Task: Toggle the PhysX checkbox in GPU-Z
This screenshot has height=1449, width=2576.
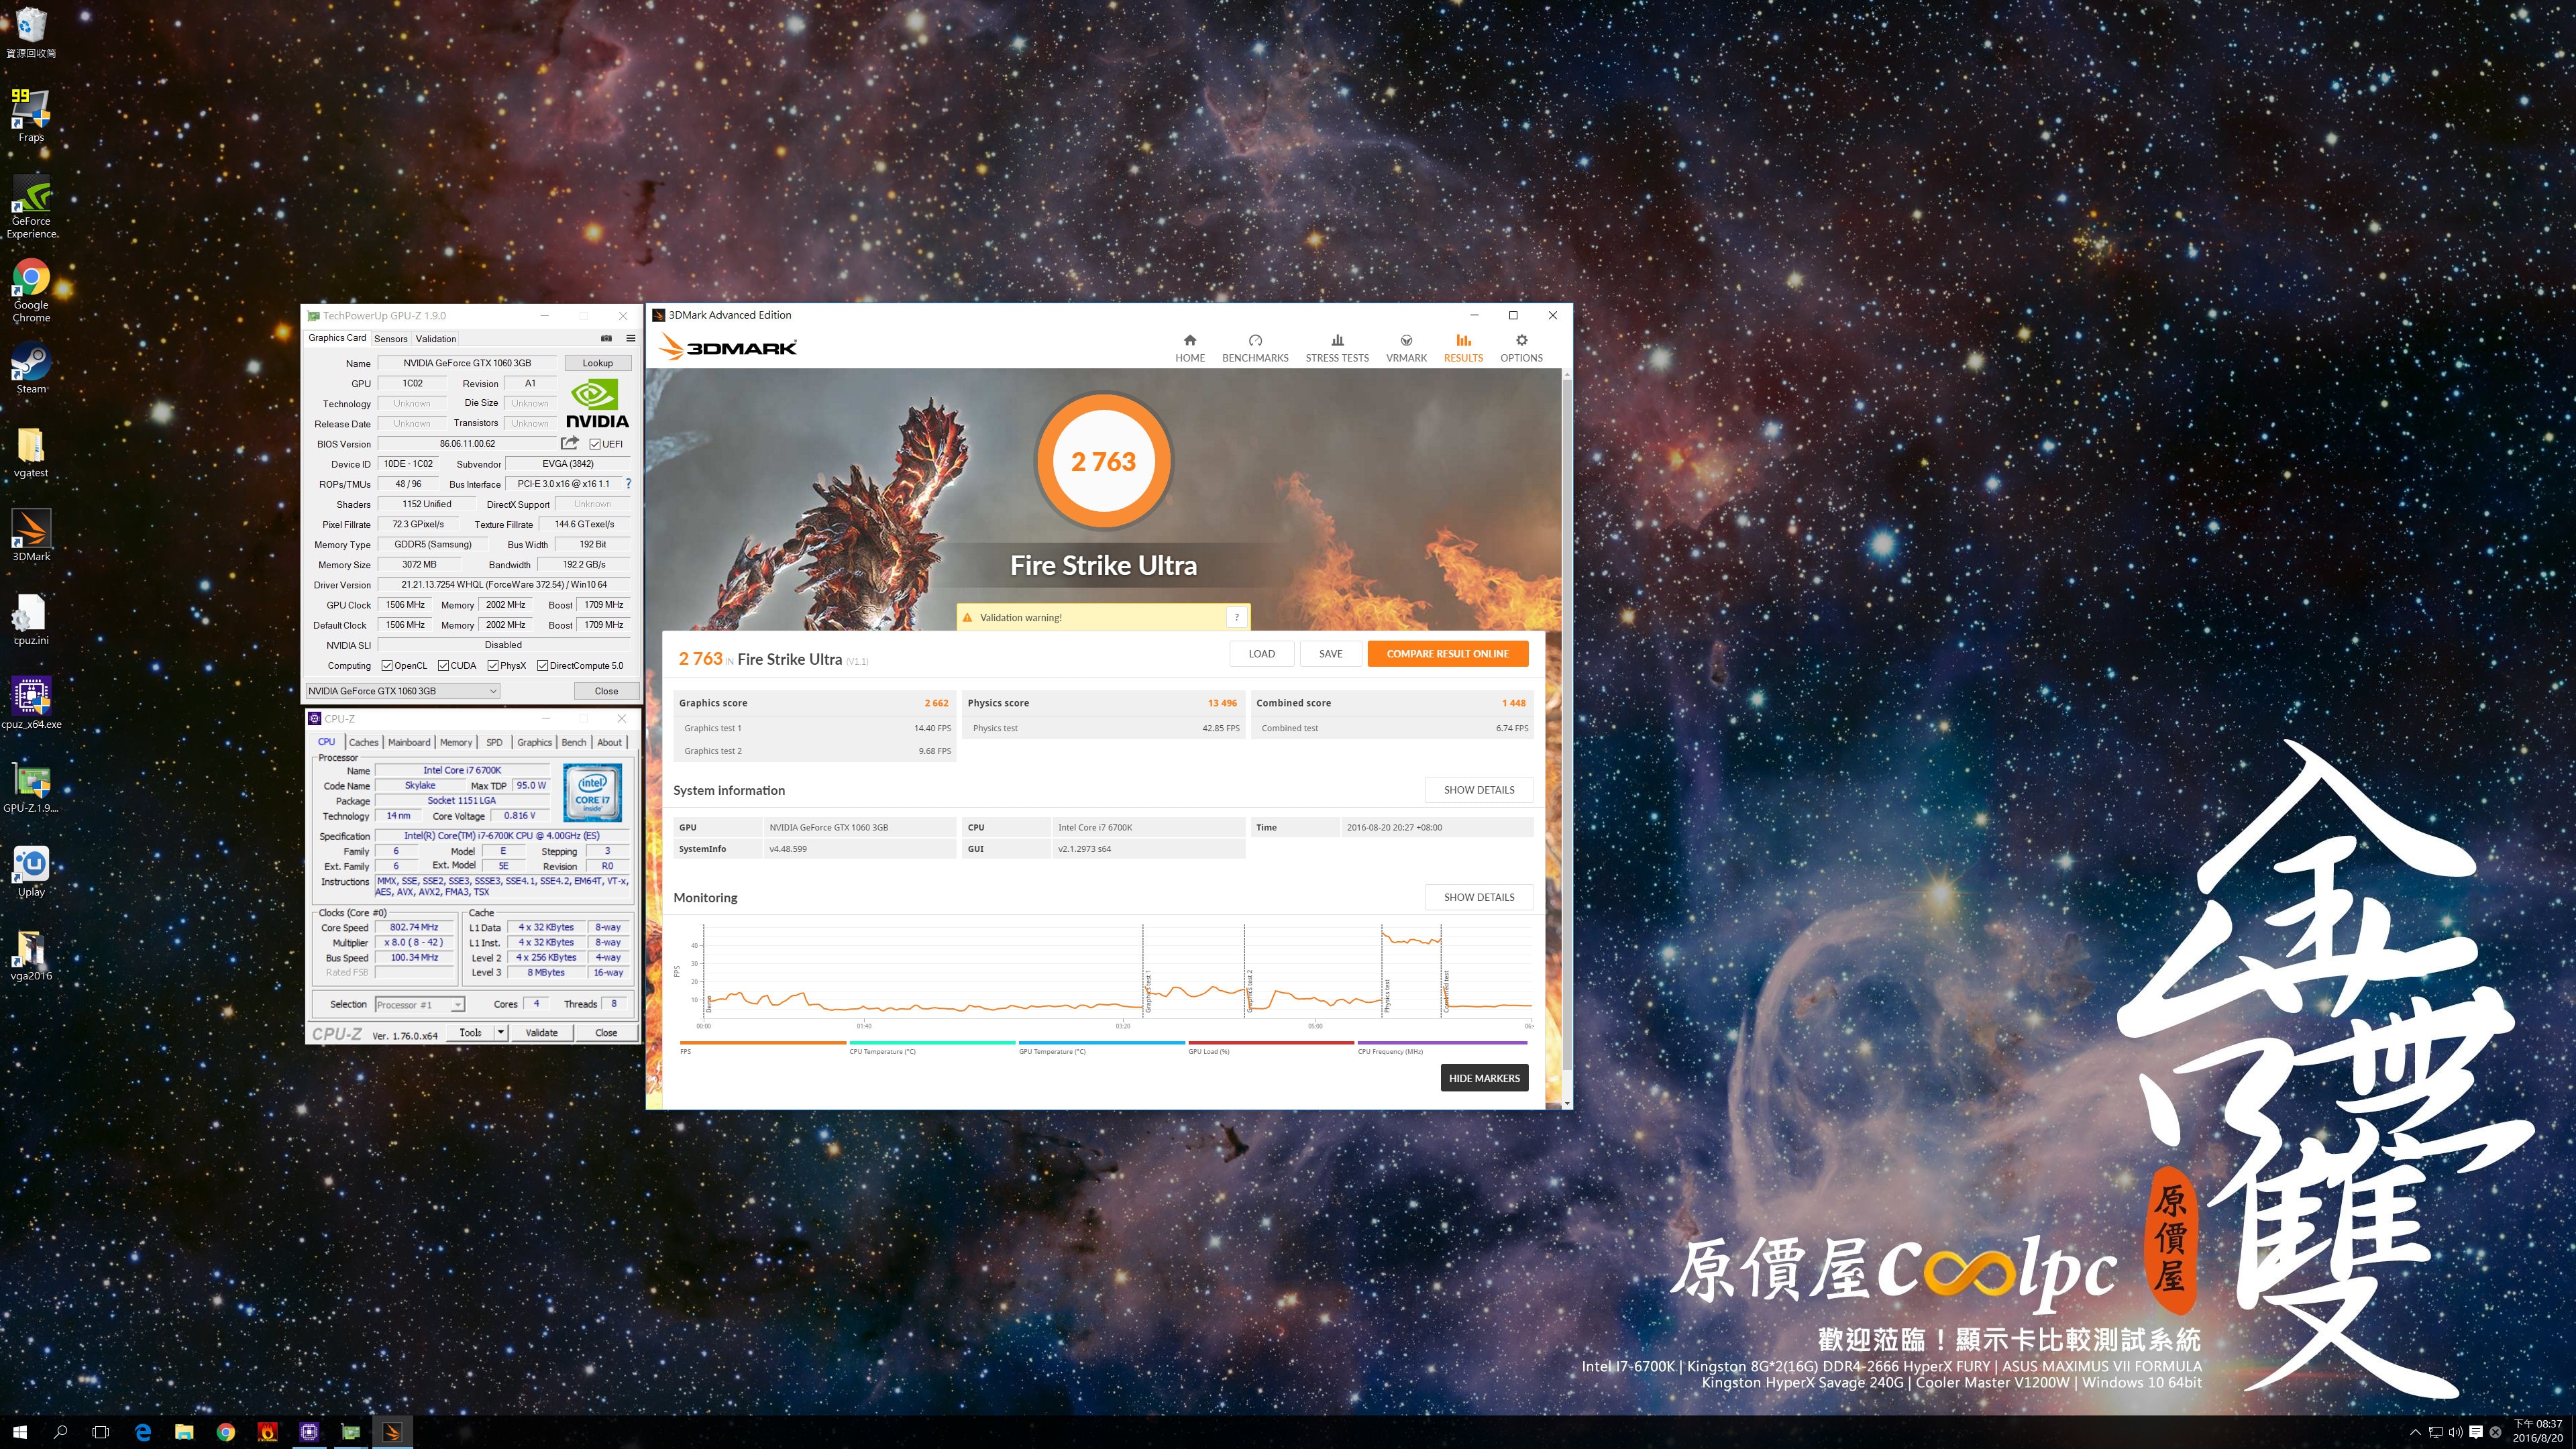Action: click(493, 665)
